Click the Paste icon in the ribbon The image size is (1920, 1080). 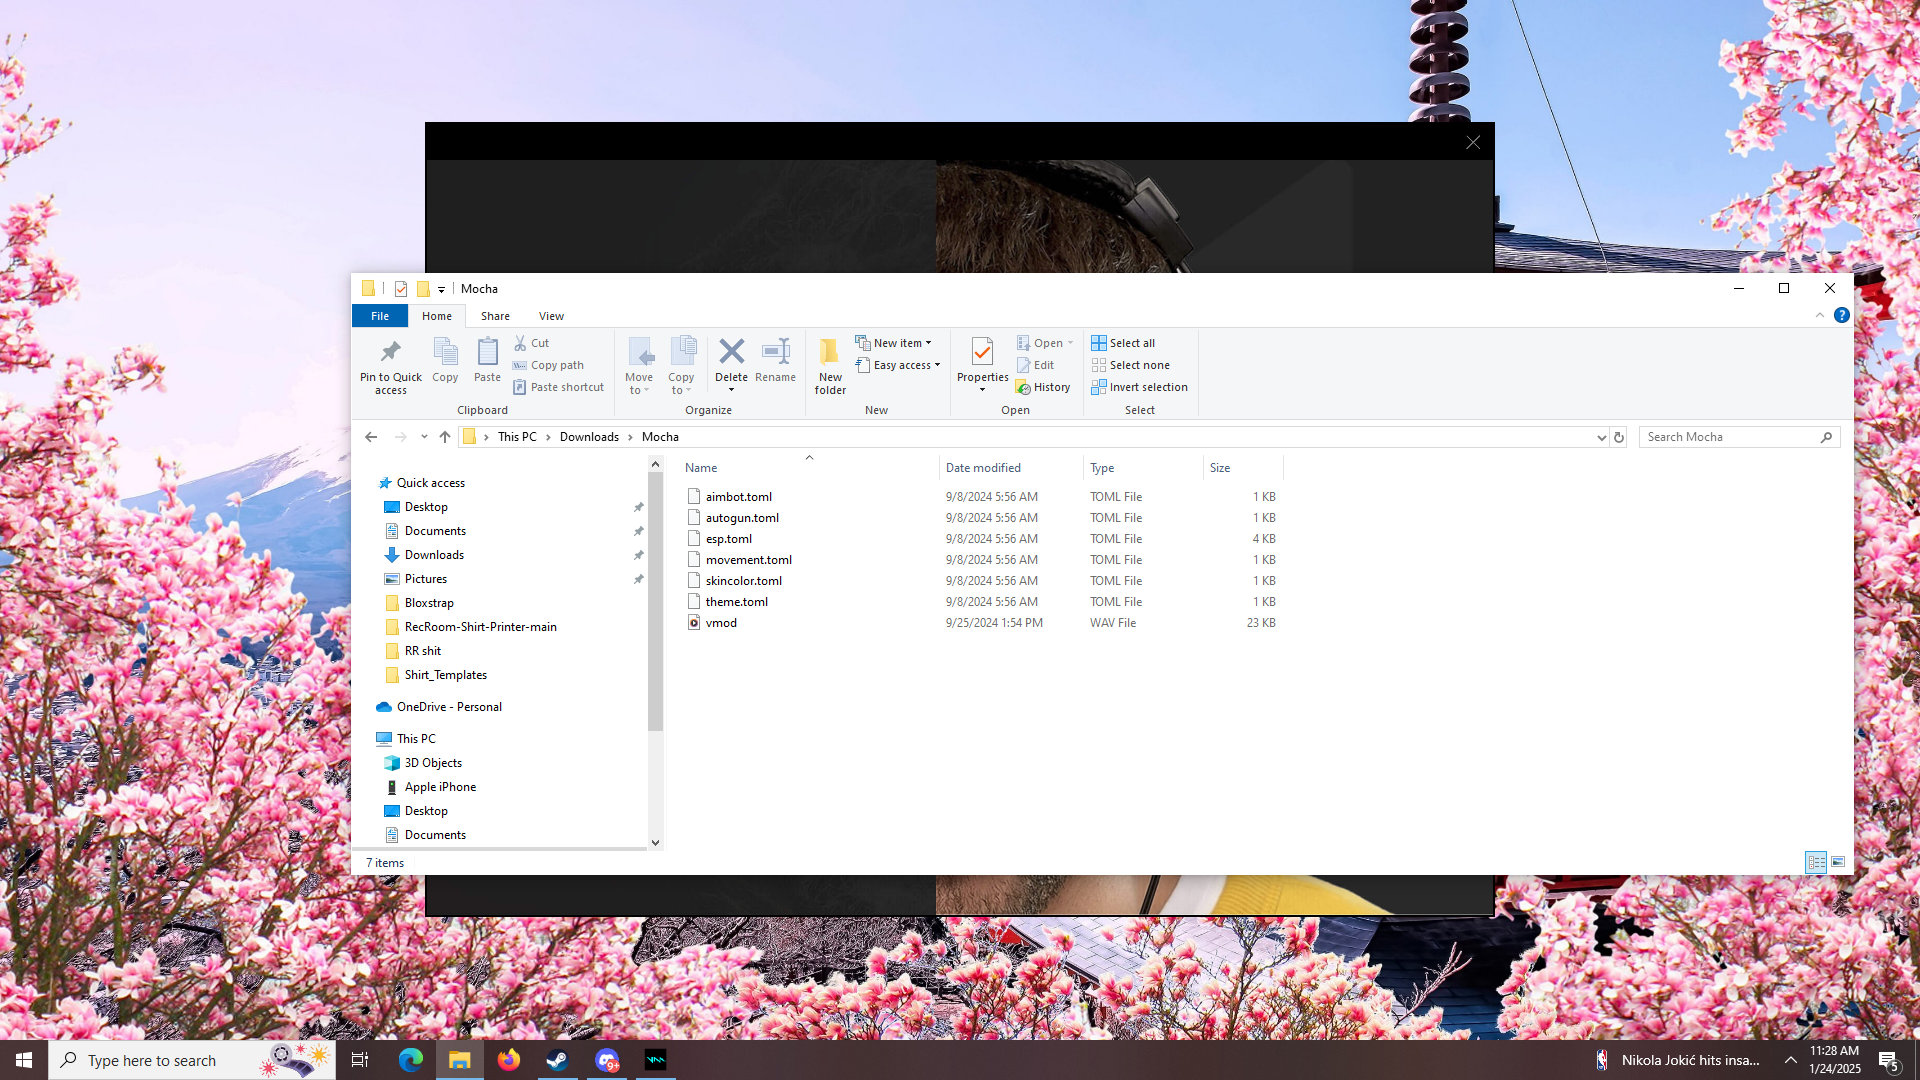[487, 352]
